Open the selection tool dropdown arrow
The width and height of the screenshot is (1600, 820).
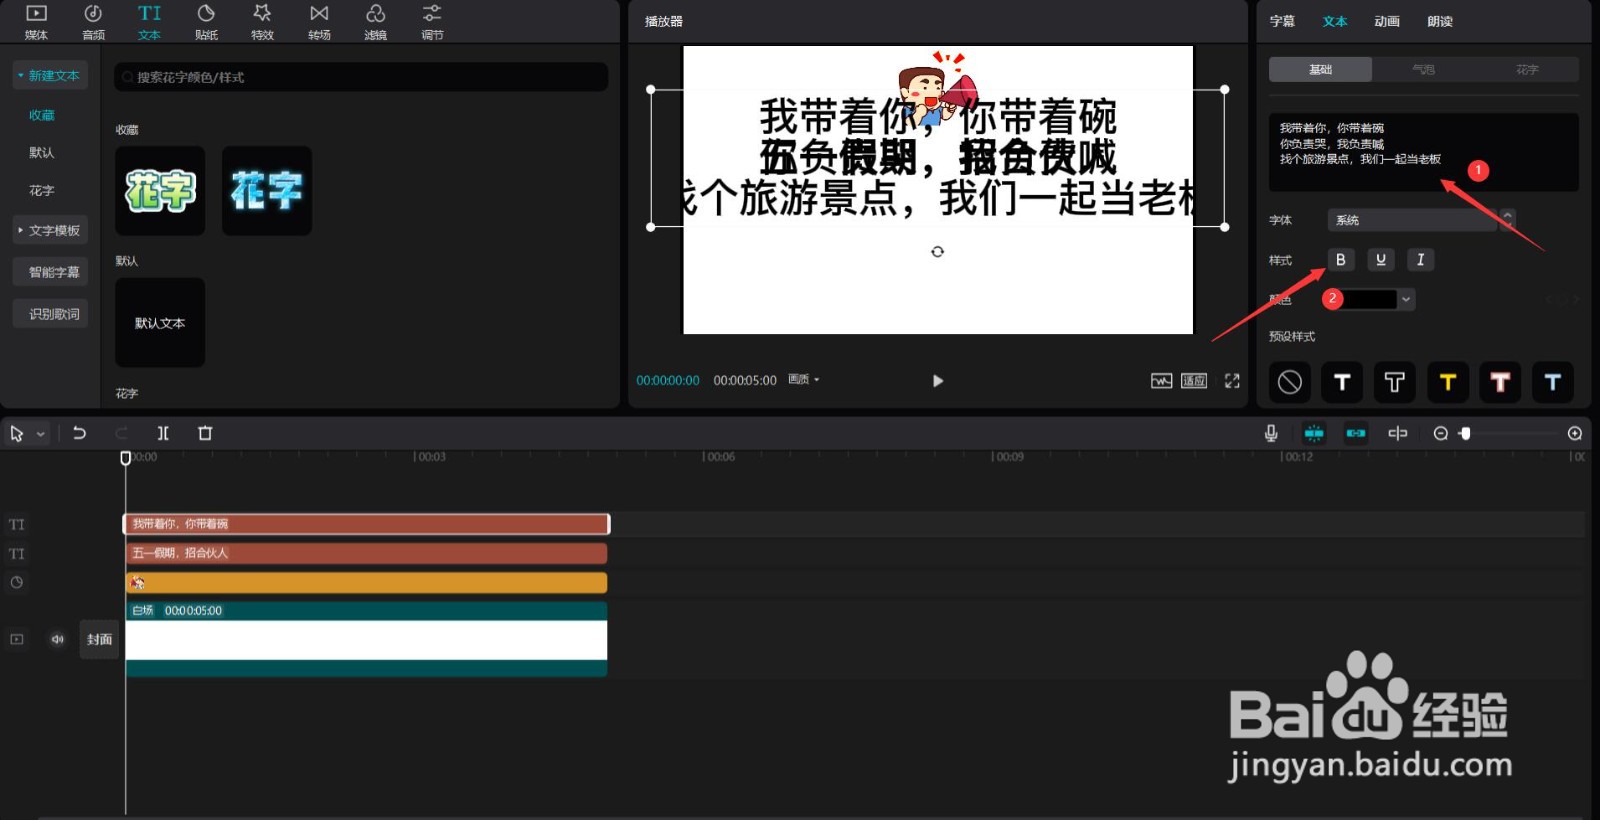(x=41, y=434)
